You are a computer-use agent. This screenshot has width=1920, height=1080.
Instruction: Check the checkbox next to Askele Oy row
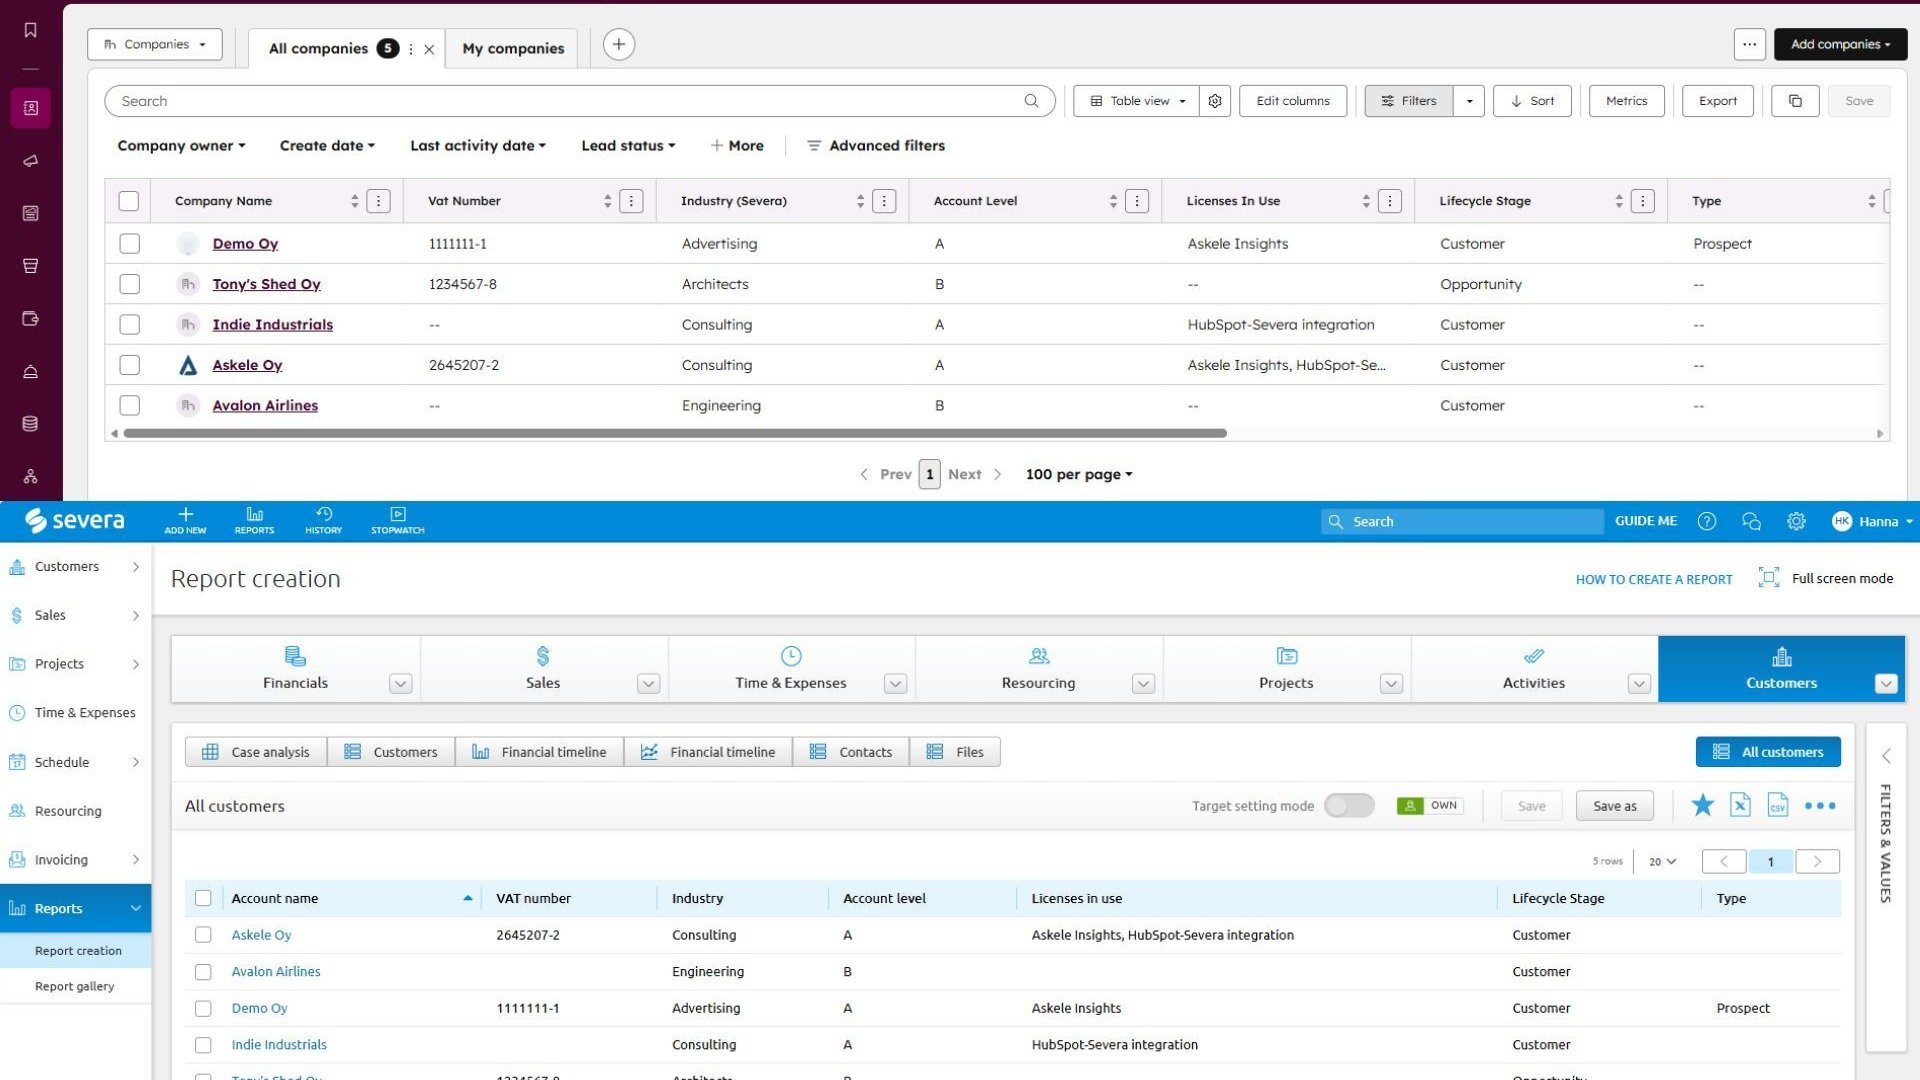pyautogui.click(x=203, y=935)
